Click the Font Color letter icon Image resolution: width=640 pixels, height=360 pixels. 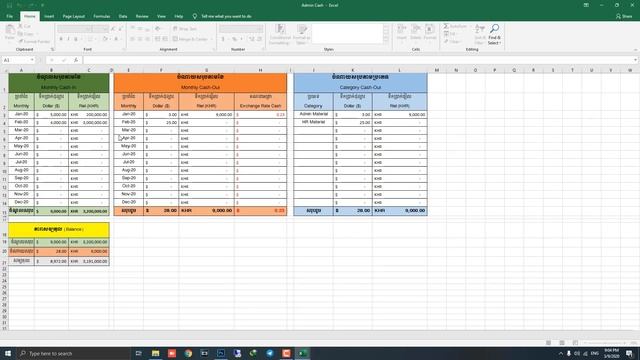(x=116, y=39)
